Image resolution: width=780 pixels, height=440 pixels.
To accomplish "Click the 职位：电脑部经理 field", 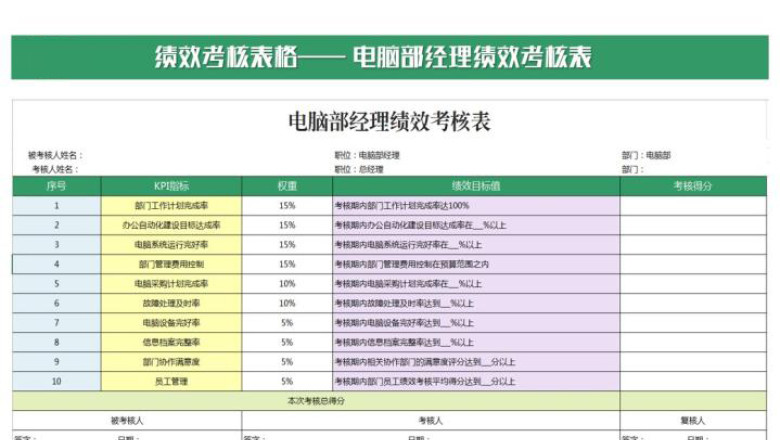I will pos(367,156).
